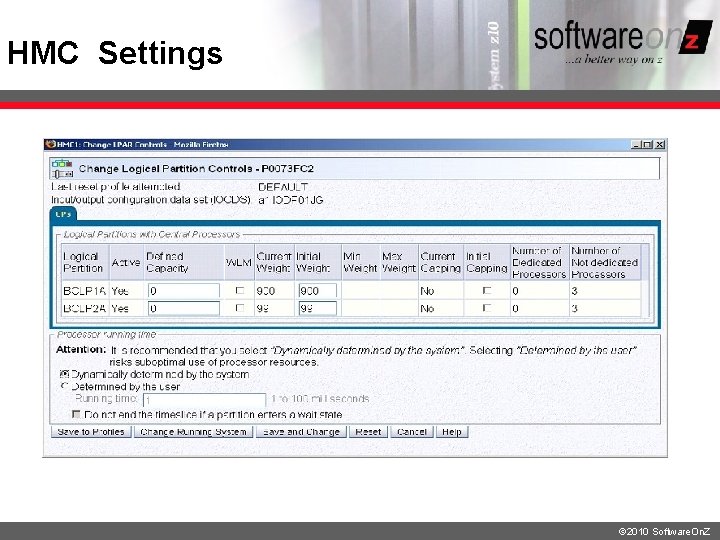Click the Max Weight column header
Viewport: 720px width, 540px height.
point(399,262)
